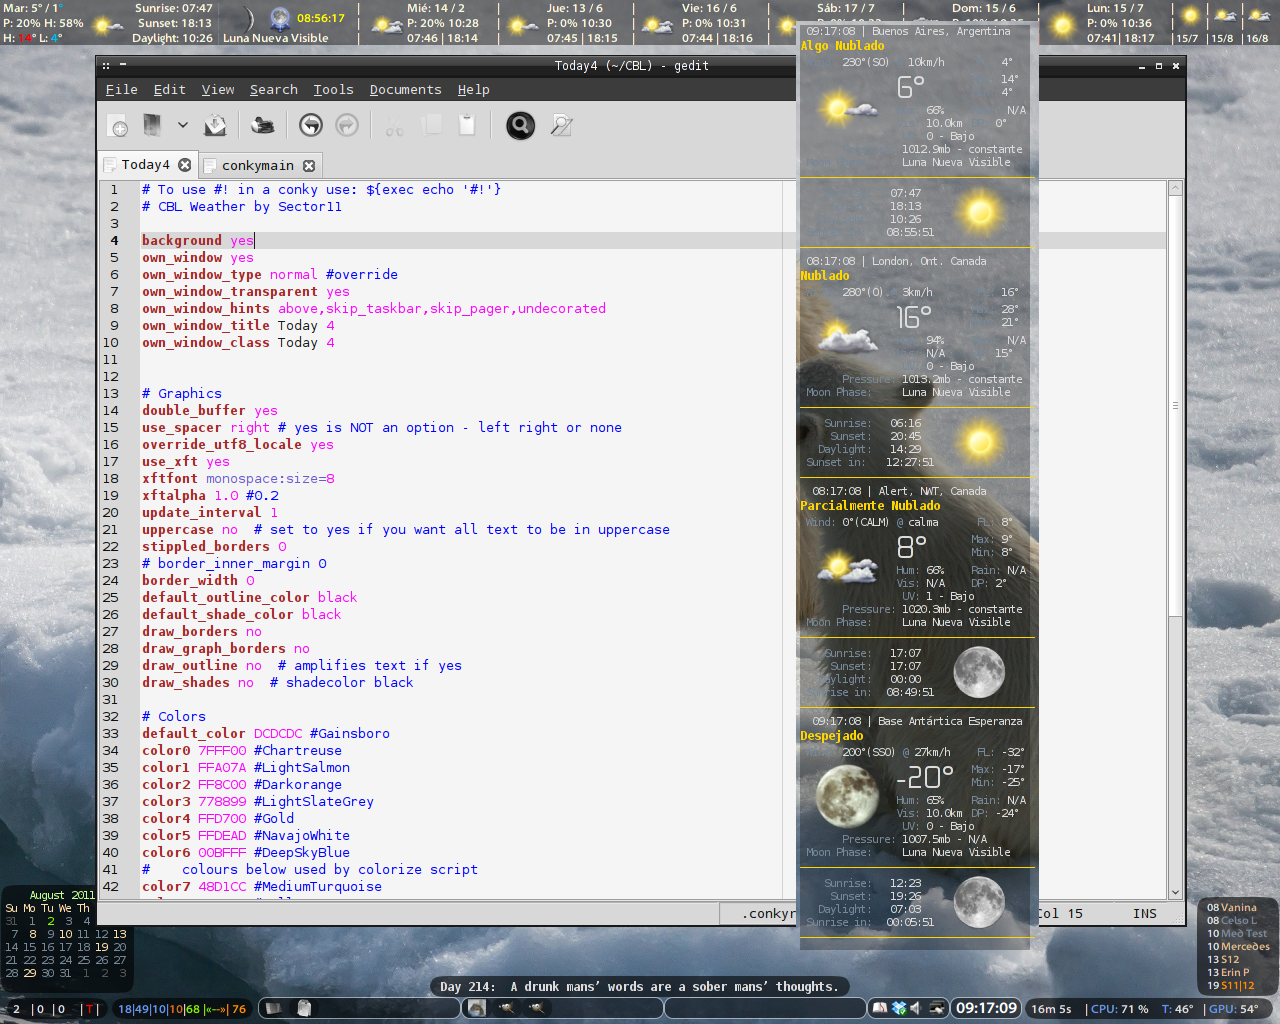Toggle INS insert mode in status bar

(1144, 914)
